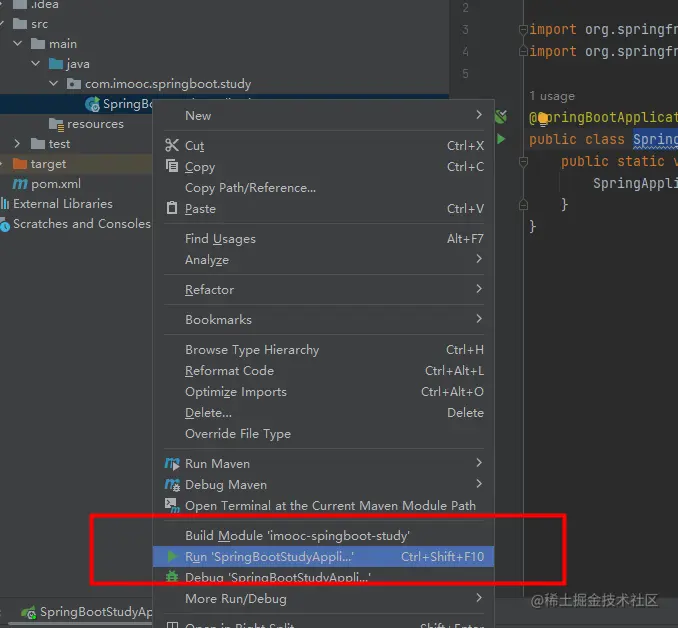Click the Debug bug icon in menu
Screen dimensions: 678x628
tap(172, 577)
